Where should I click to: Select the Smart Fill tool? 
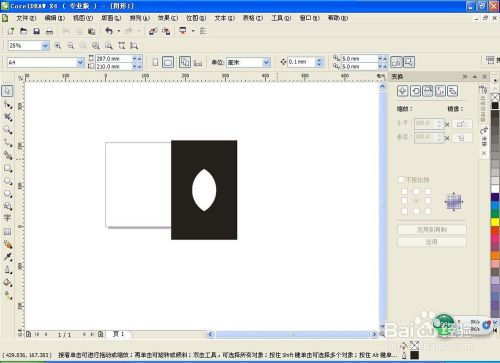pyautogui.click(x=7, y=155)
